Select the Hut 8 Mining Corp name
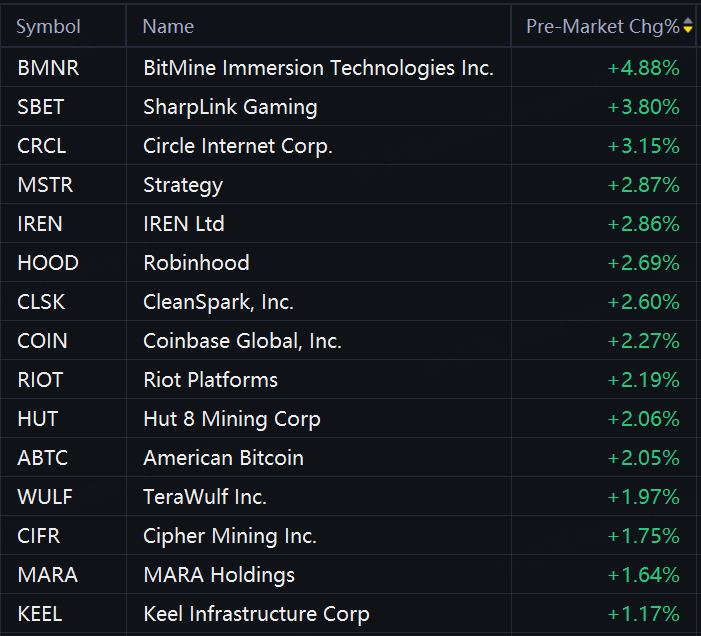 coord(232,419)
